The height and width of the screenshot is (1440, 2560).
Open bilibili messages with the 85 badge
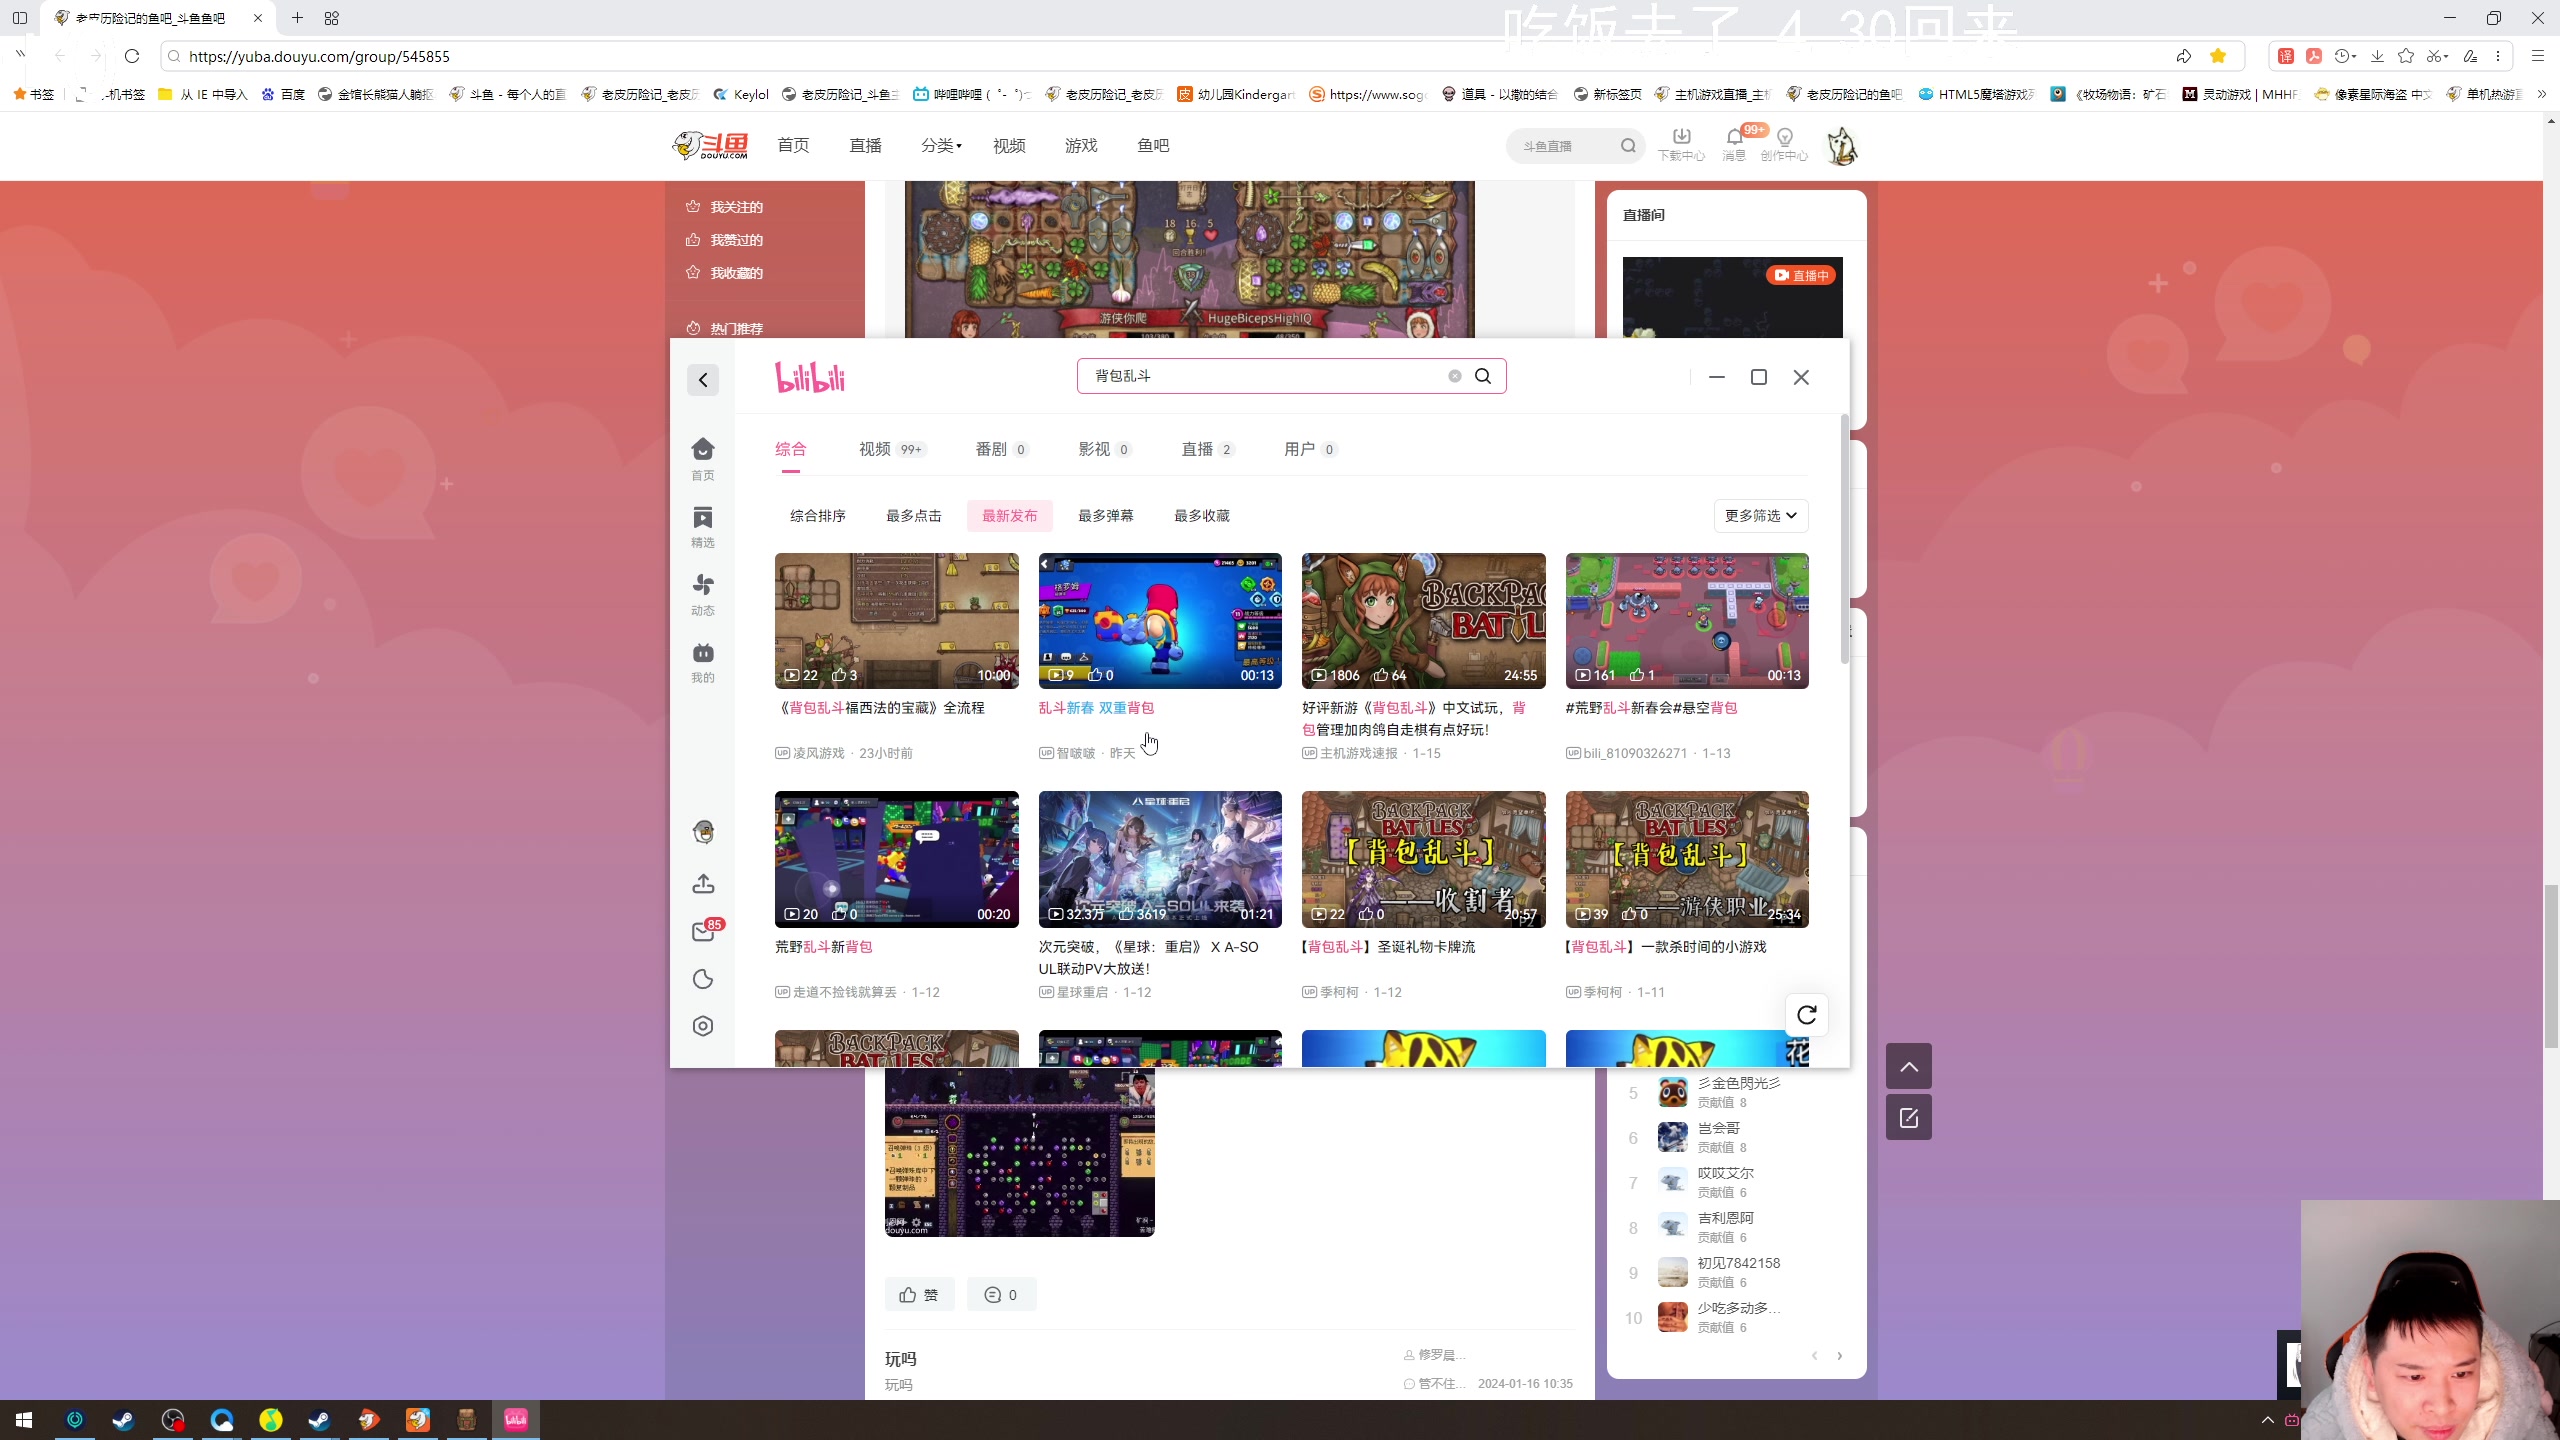704,932
